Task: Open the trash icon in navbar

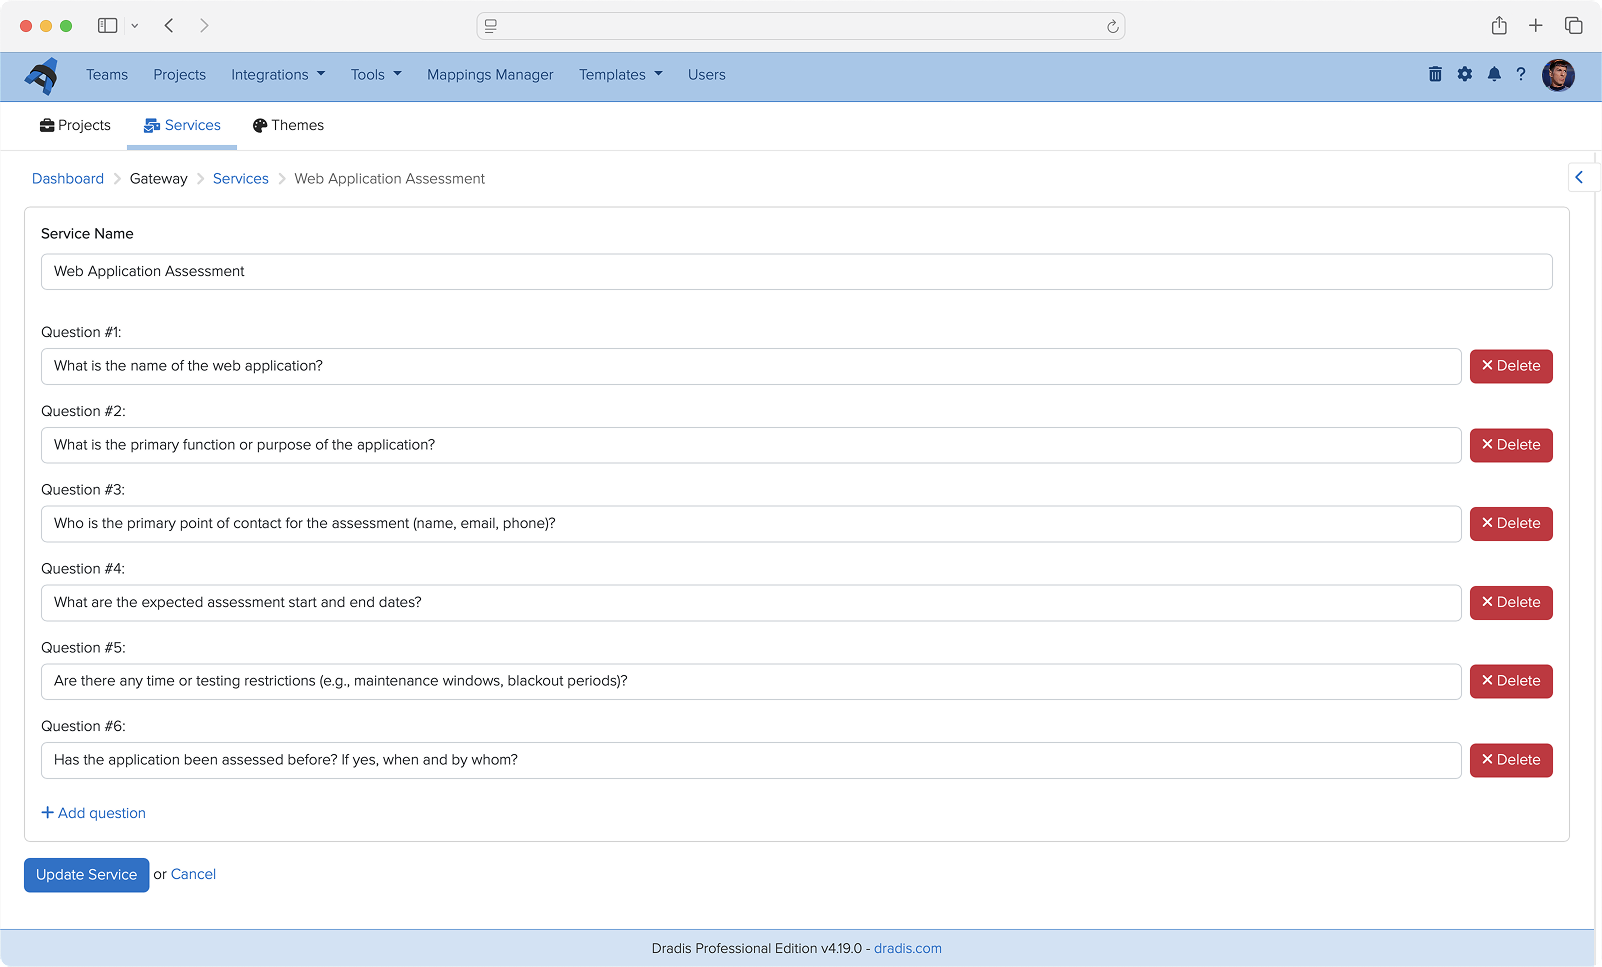Action: coord(1435,74)
